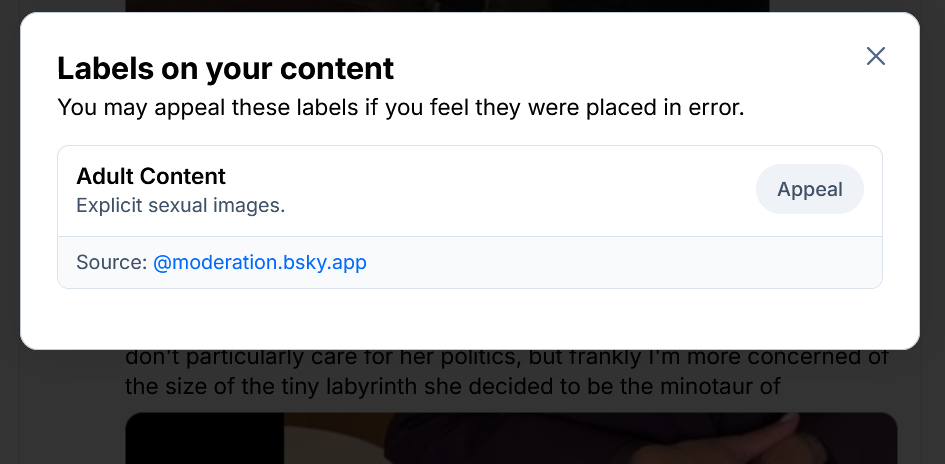
Task: Open the @moderation.bsky.app source link
Action: pos(260,263)
